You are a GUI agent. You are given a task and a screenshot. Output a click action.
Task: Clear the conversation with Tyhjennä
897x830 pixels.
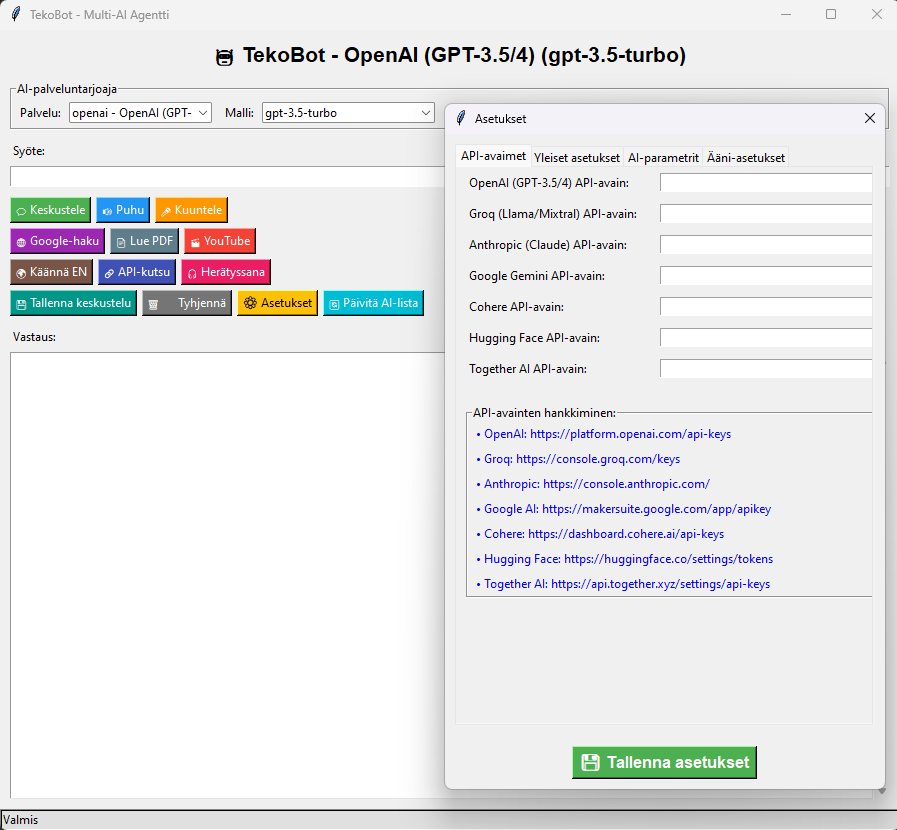(187, 303)
